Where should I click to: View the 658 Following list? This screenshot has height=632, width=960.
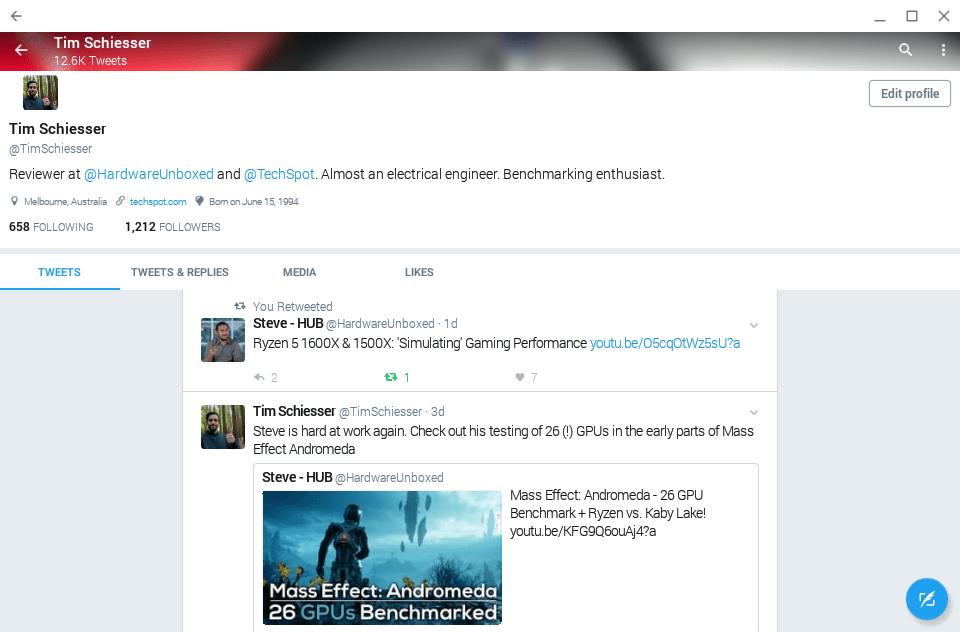click(x=51, y=227)
